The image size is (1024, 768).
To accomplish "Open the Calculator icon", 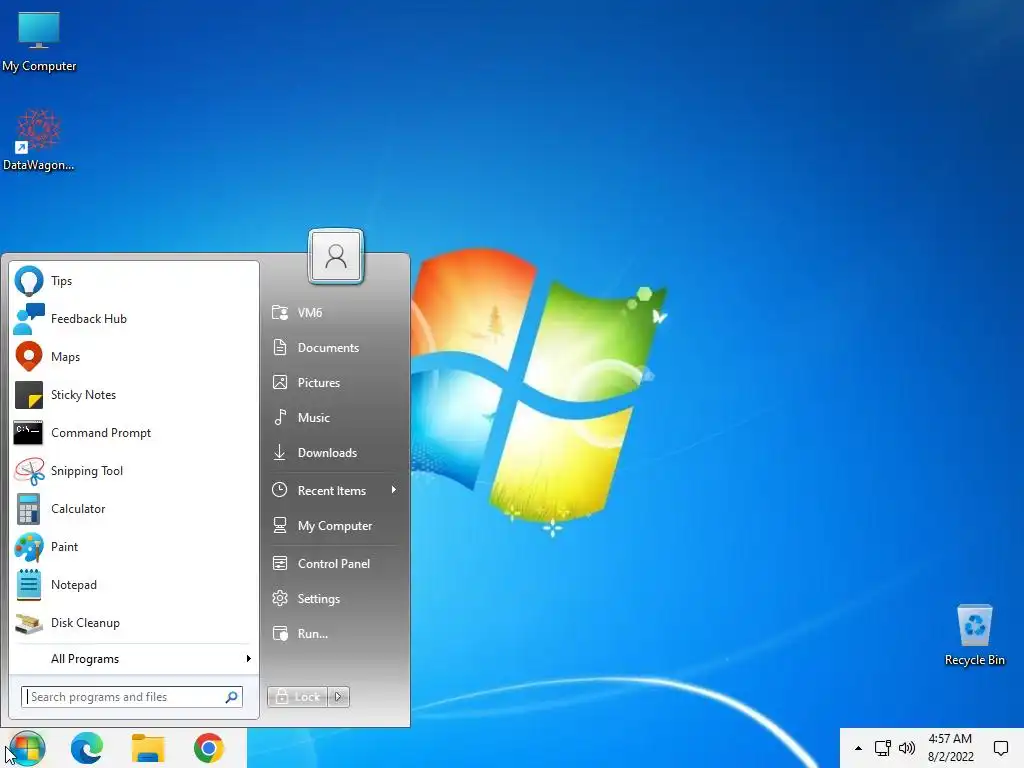I will click(28, 509).
